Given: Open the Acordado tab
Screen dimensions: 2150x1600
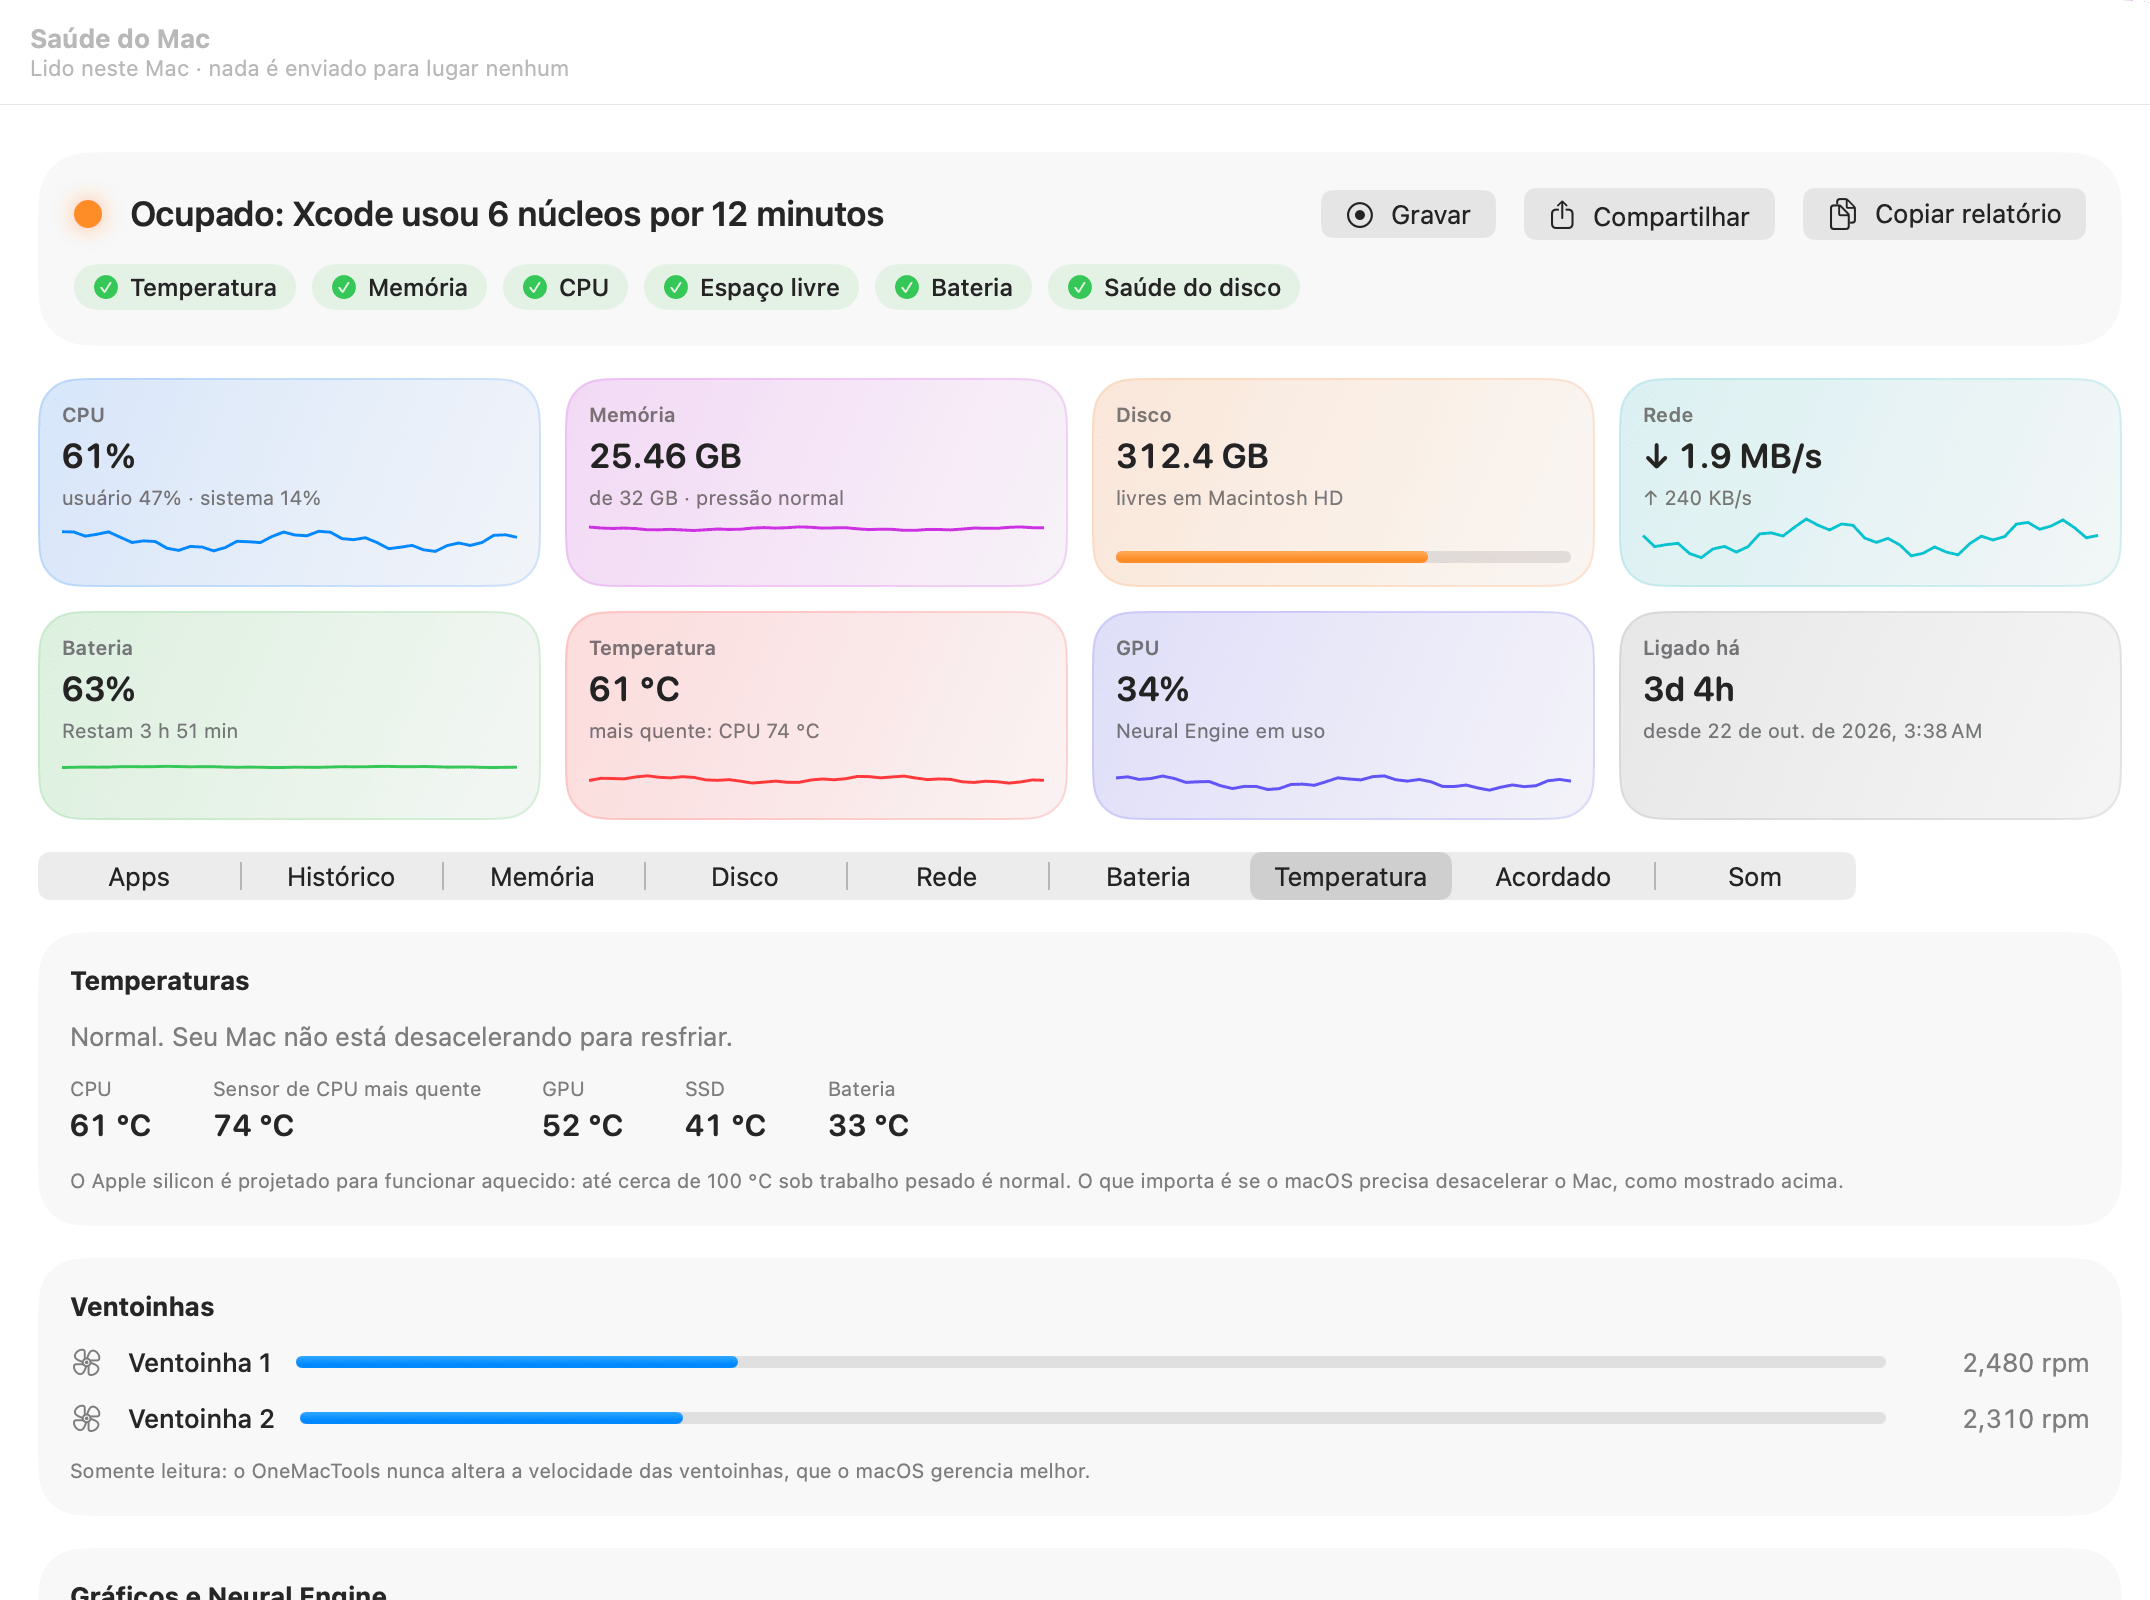Looking at the screenshot, I should click(x=1553, y=877).
